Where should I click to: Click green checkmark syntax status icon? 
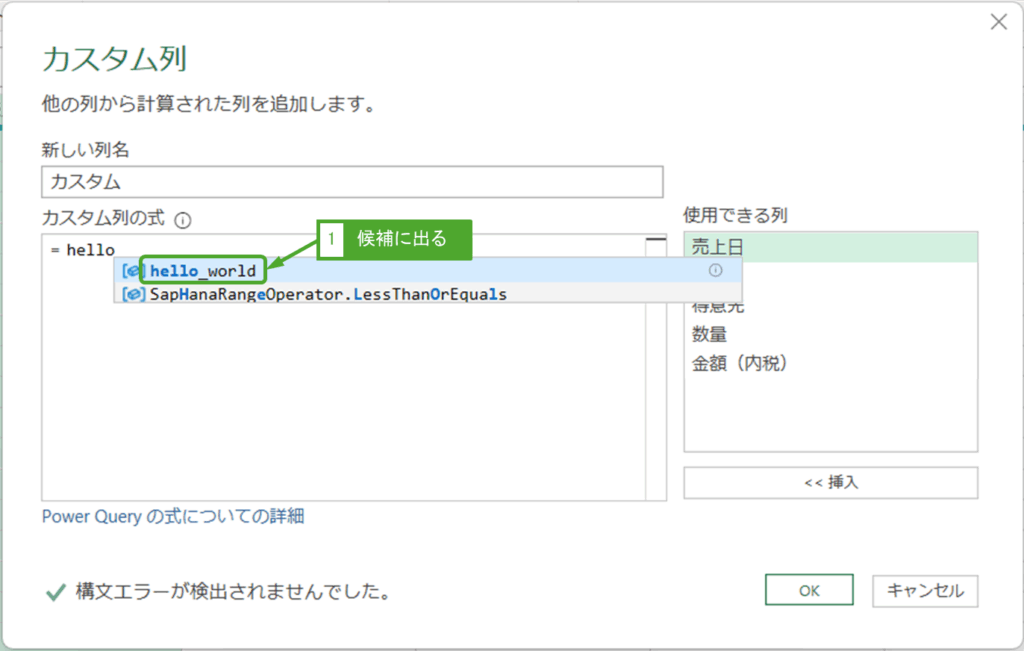[56, 592]
